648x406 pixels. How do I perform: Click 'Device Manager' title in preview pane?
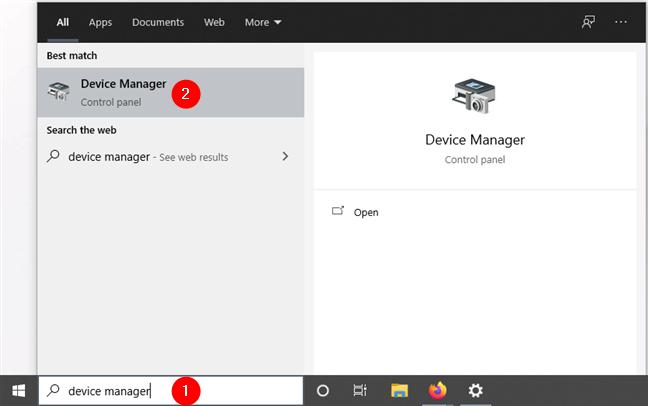pos(475,140)
